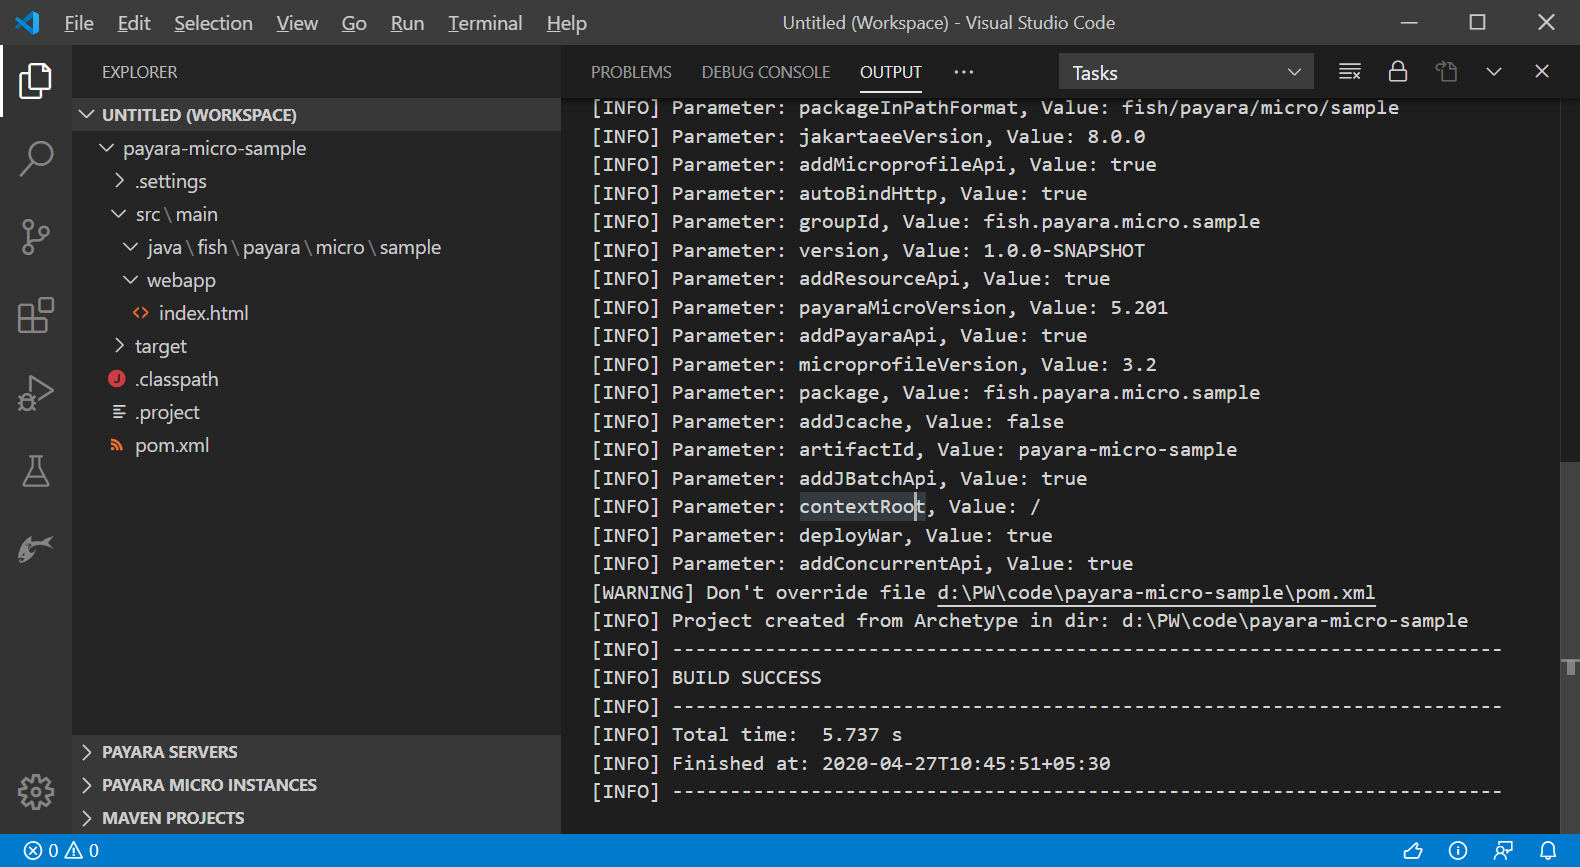Open the Run menu

coord(407,23)
